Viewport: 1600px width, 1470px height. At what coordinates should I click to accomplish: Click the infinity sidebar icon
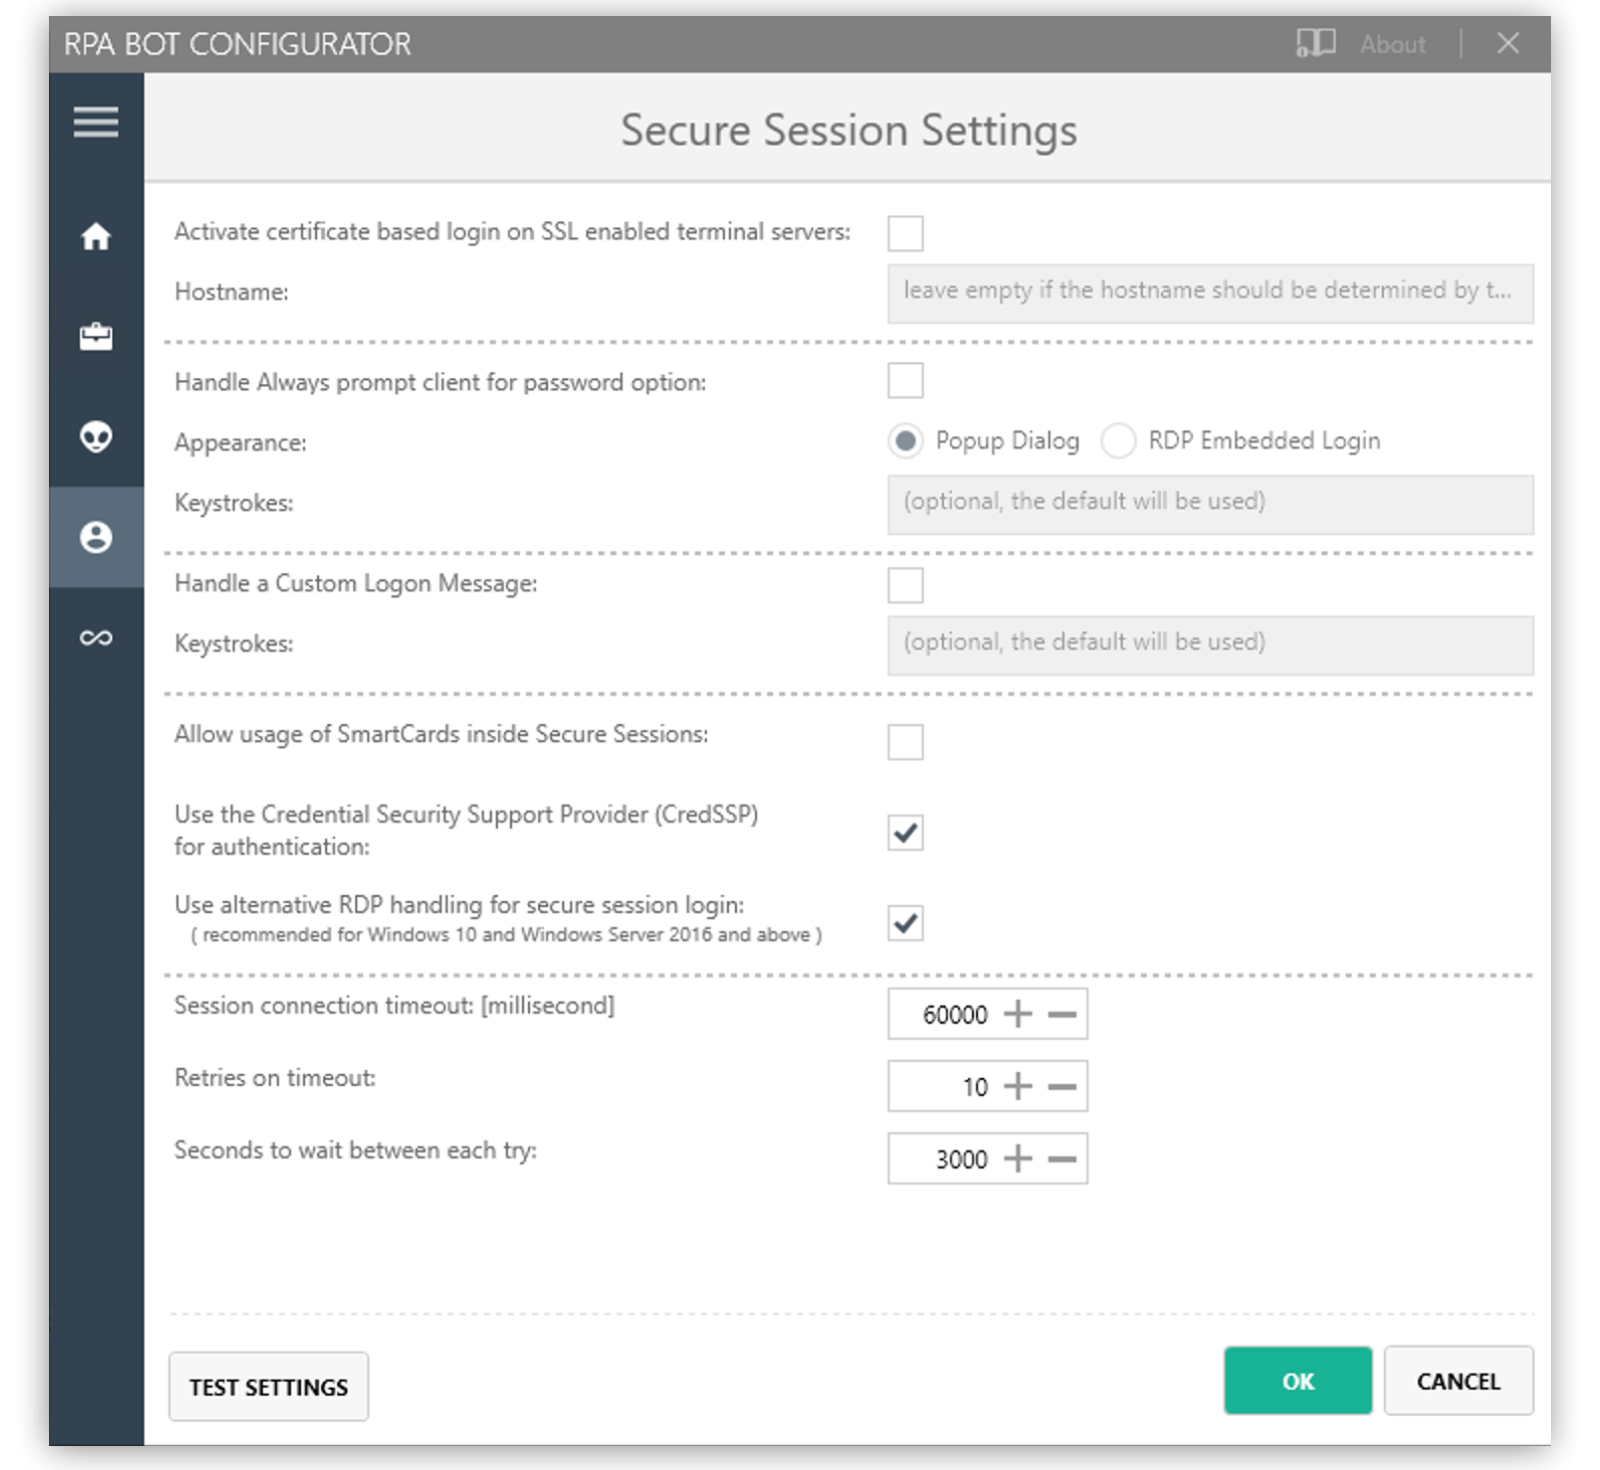coord(95,635)
